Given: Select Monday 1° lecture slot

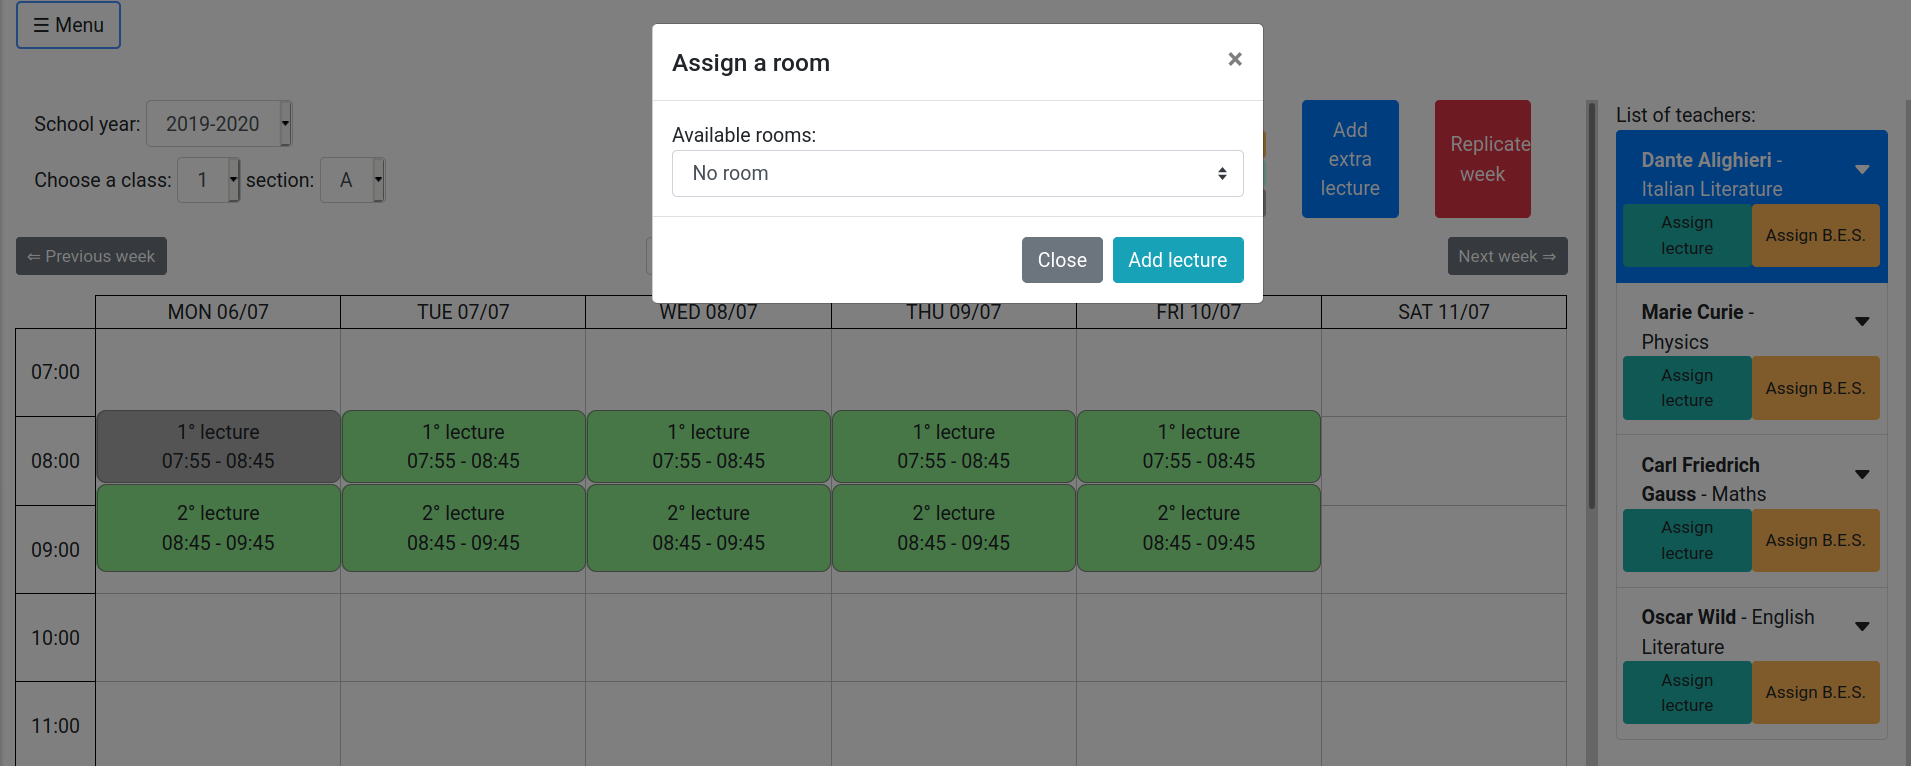Looking at the screenshot, I should [218, 446].
